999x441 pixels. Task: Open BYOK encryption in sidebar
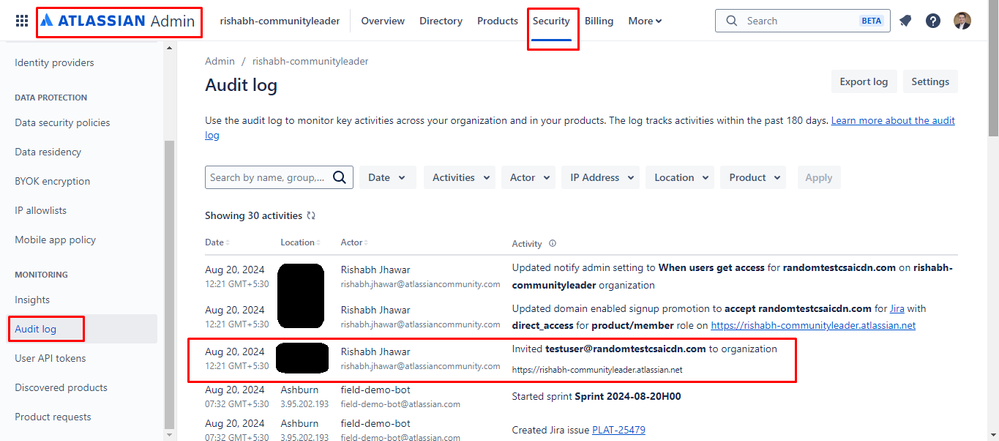[52, 181]
